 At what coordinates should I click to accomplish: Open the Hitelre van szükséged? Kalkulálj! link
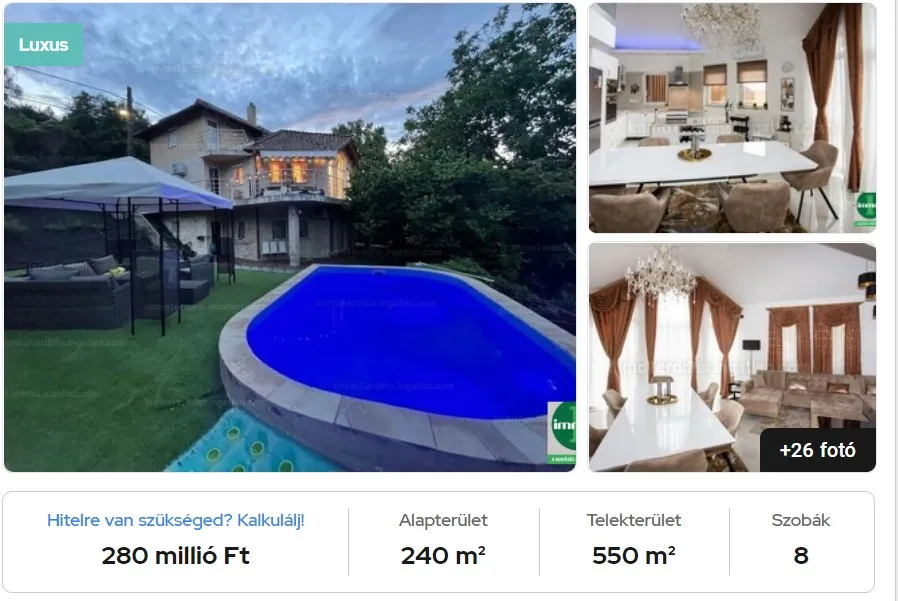176,520
